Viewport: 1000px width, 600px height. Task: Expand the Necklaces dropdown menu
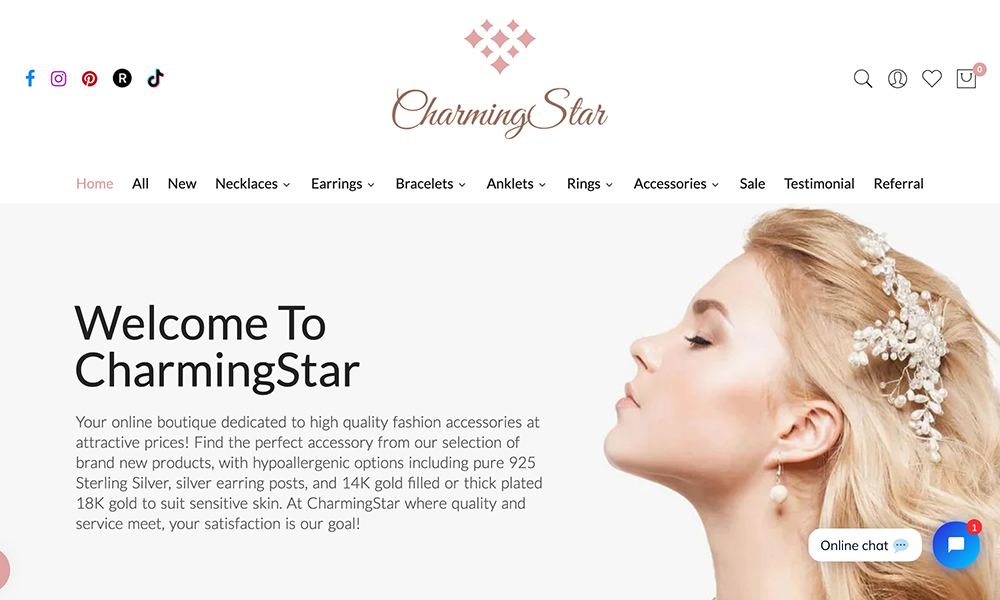[x=253, y=184]
